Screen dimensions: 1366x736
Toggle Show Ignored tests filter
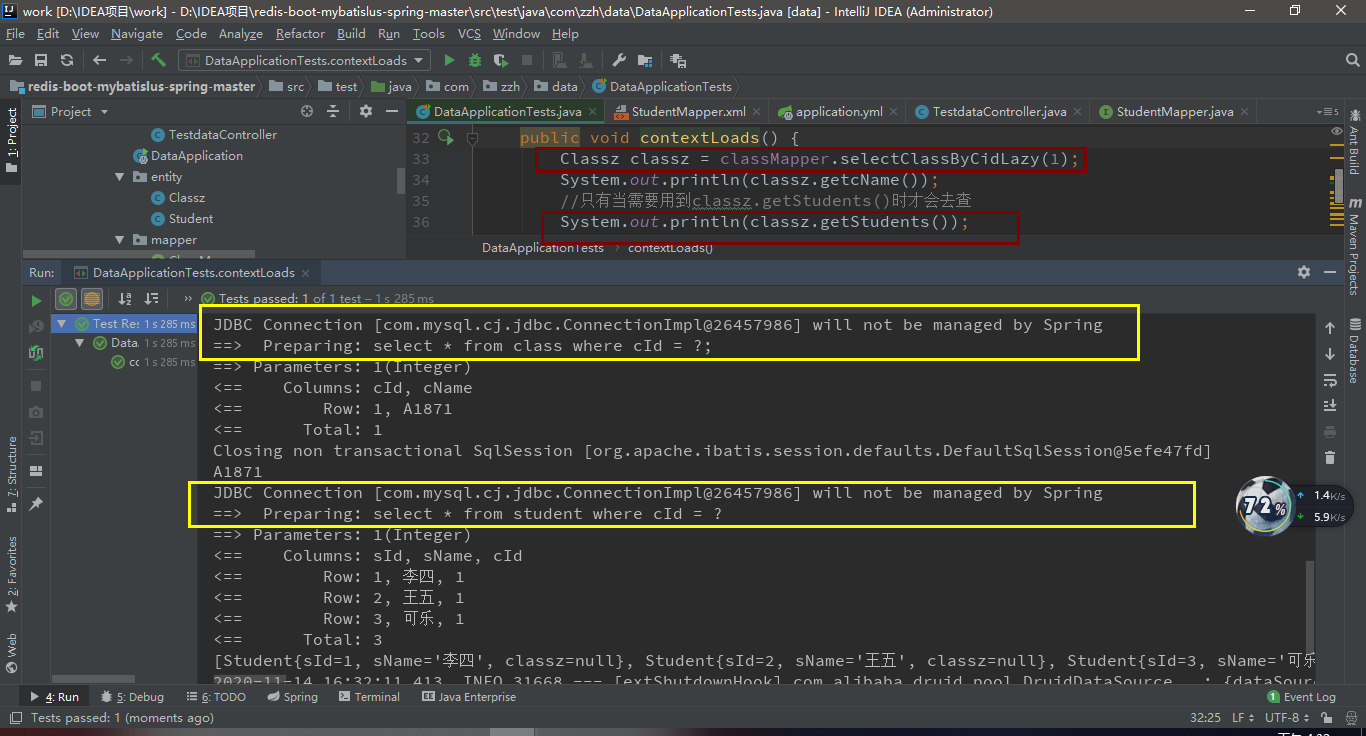[x=92, y=299]
